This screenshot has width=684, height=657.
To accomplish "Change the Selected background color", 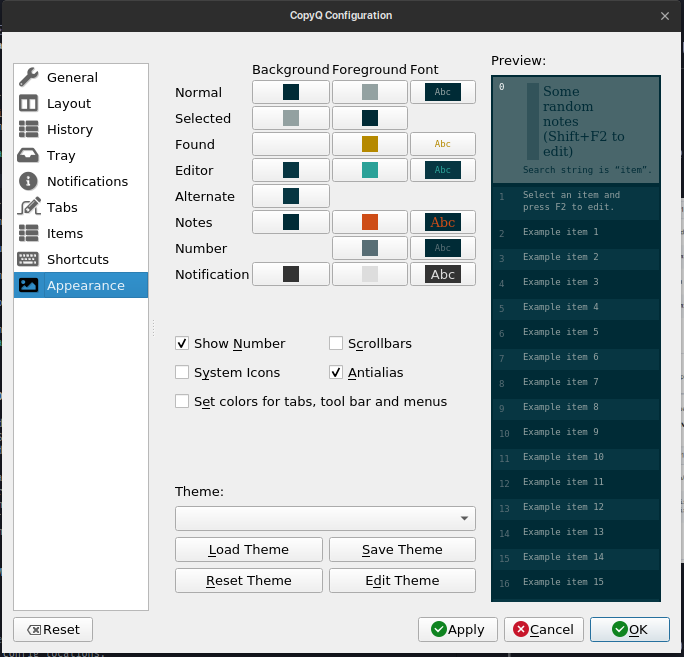I will [x=291, y=118].
